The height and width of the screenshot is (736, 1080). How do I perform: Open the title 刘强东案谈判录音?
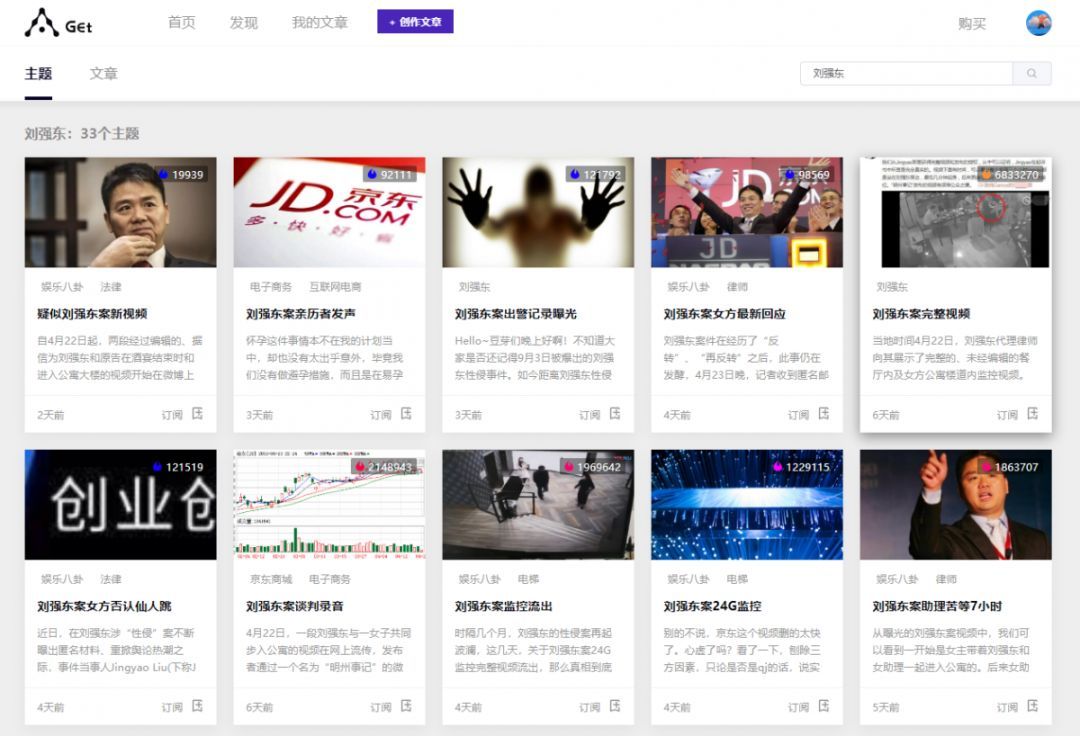pyautogui.click(x=295, y=606)
